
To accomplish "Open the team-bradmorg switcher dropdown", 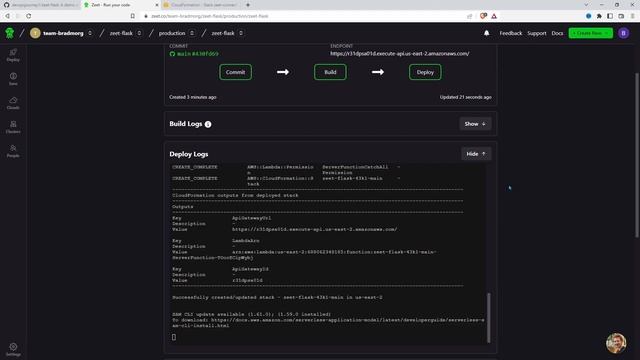I will coord(90,33).
